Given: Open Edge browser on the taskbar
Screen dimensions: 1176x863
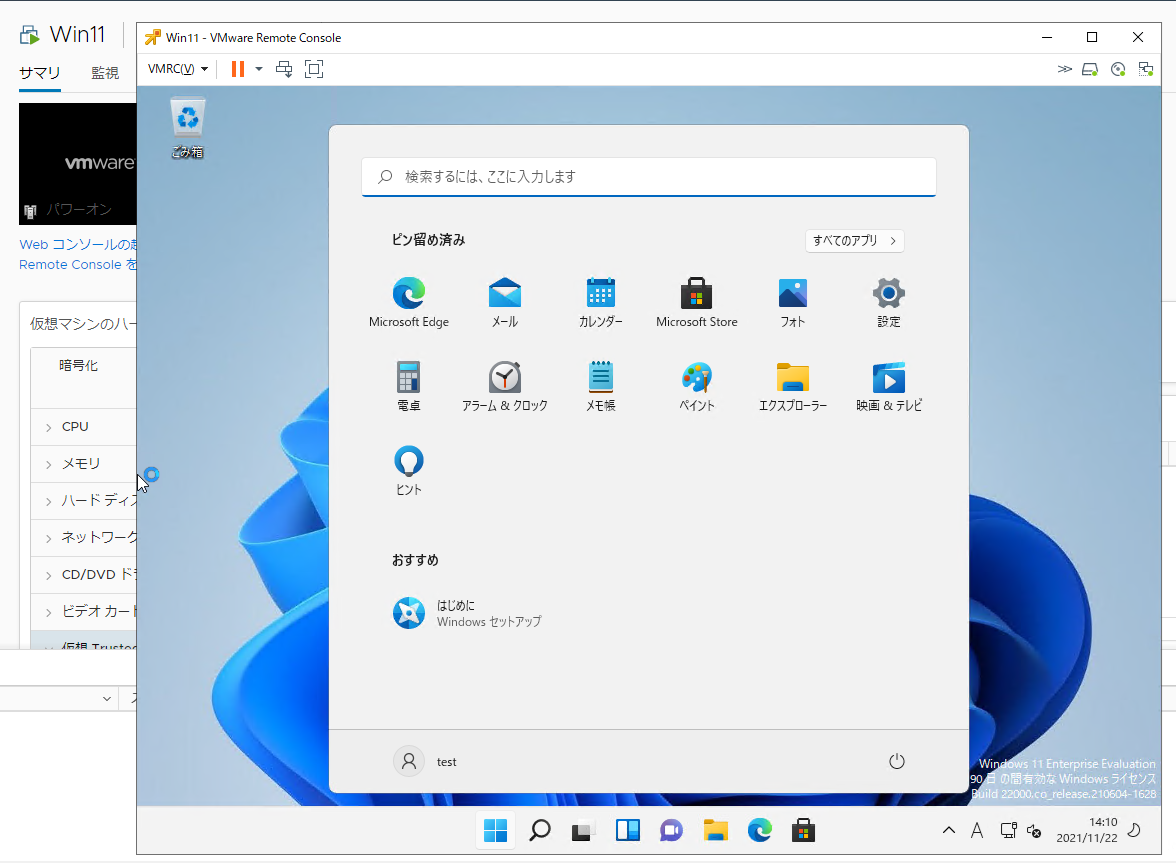Looking at the screenshot, I should tap(760, 831).
